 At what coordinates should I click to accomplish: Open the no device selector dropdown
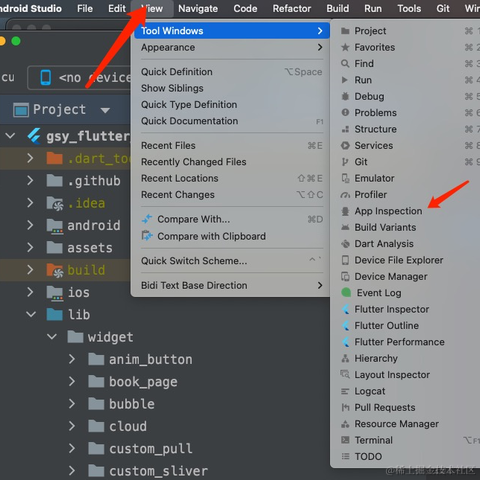click(x=79, y=78)
